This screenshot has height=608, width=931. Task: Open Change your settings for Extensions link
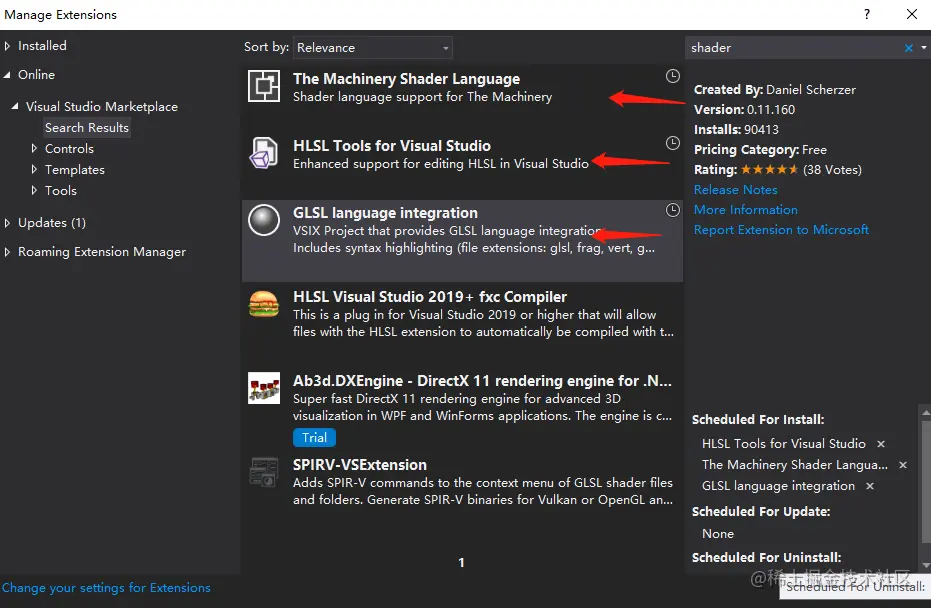(106, 588)
